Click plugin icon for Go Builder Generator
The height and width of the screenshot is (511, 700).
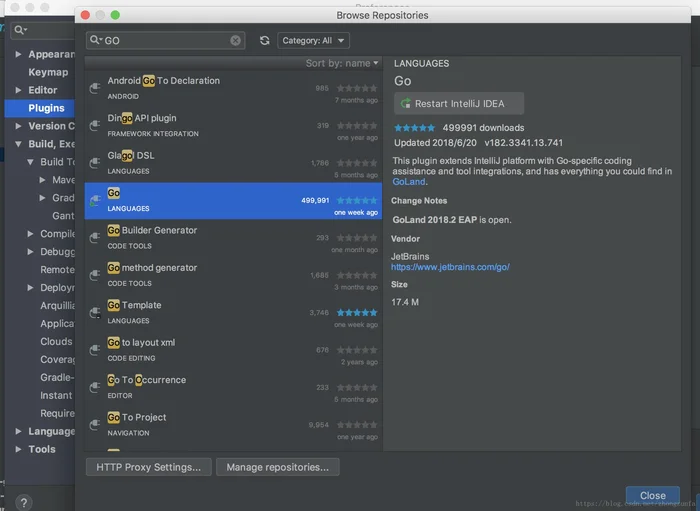click(95, 238)
